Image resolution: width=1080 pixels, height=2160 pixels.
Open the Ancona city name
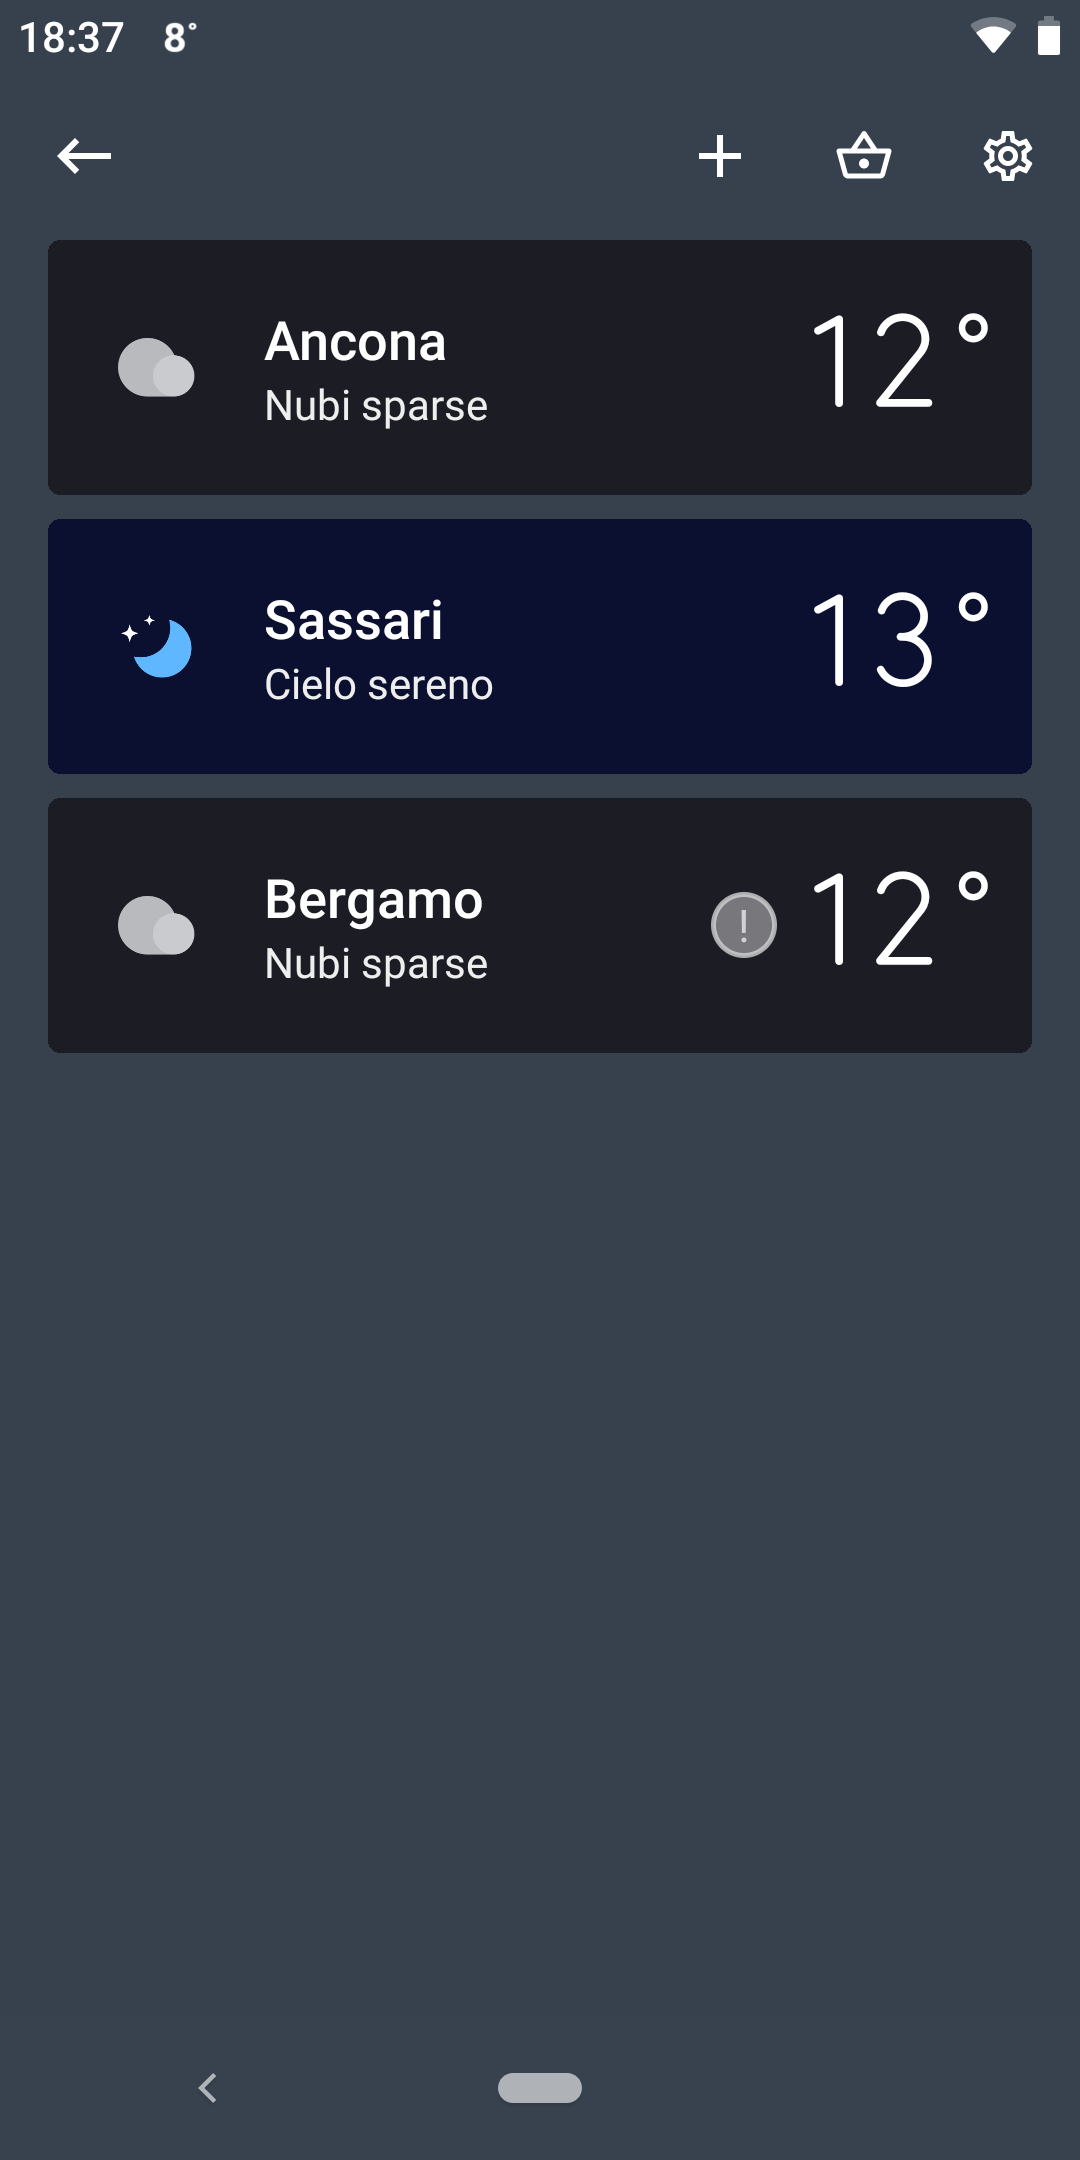coord(355,342)
